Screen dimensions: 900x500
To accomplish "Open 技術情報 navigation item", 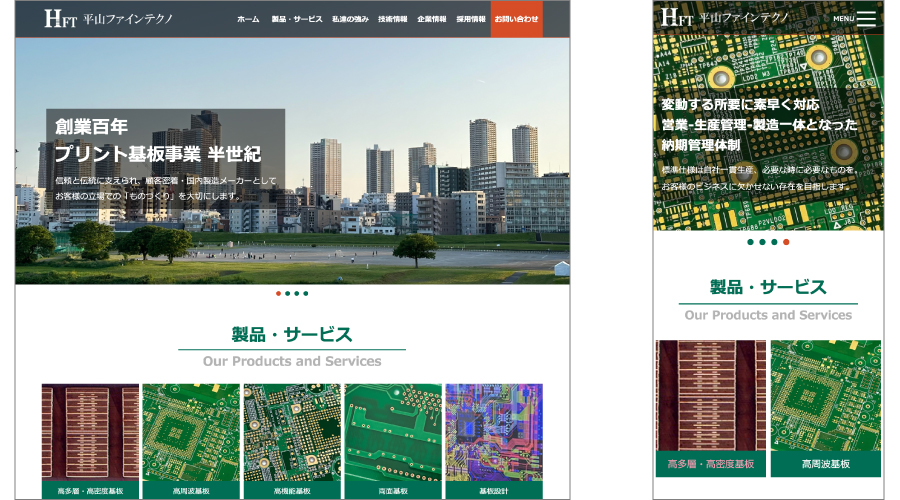I will pyautogui.click(x=393, y=19).
